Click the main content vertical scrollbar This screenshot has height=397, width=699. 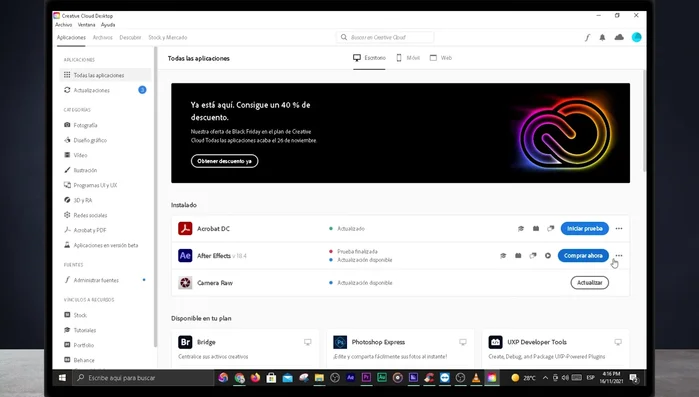[x=644, y=120]
